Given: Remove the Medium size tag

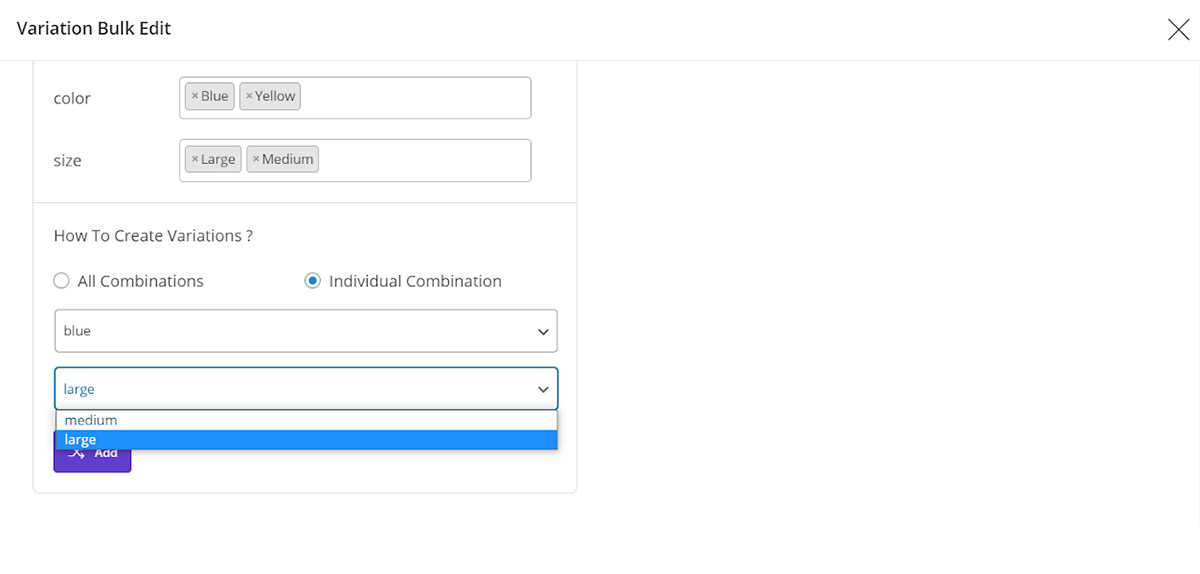Looking at the screenshot, I should tap(256, 159).
